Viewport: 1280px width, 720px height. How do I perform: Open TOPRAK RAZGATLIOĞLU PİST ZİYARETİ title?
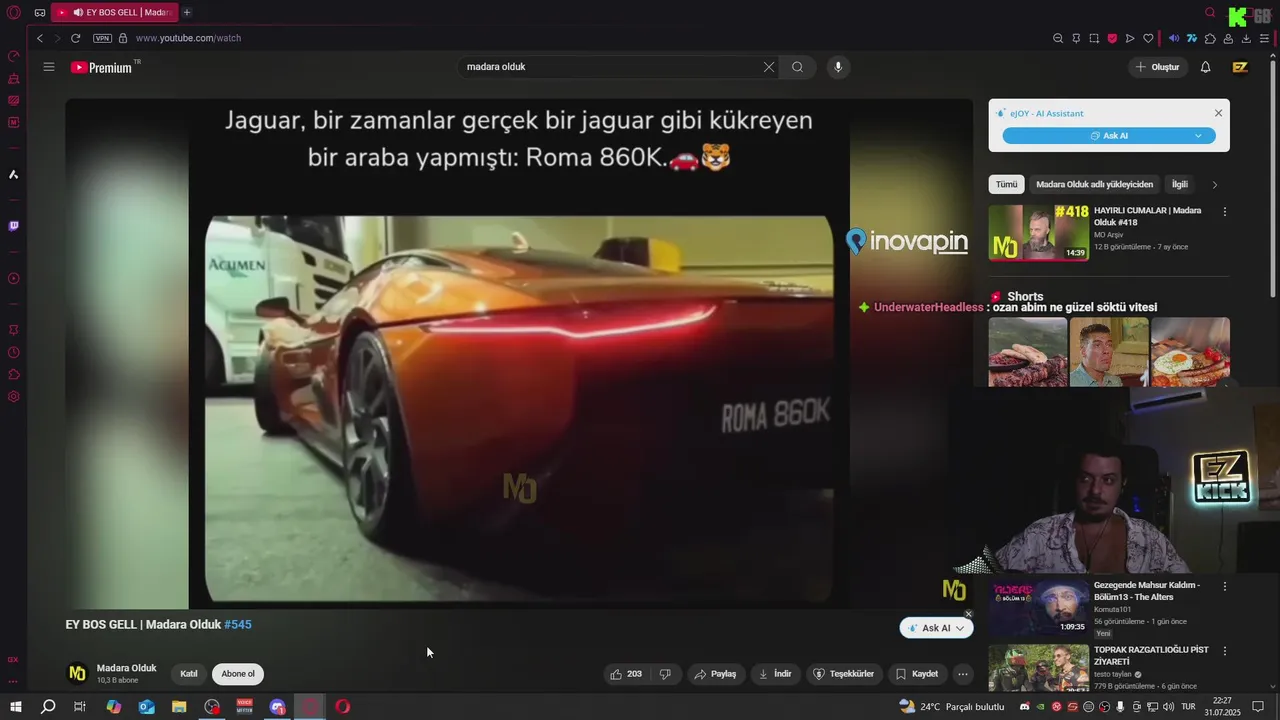click(x=1151, y=656)
